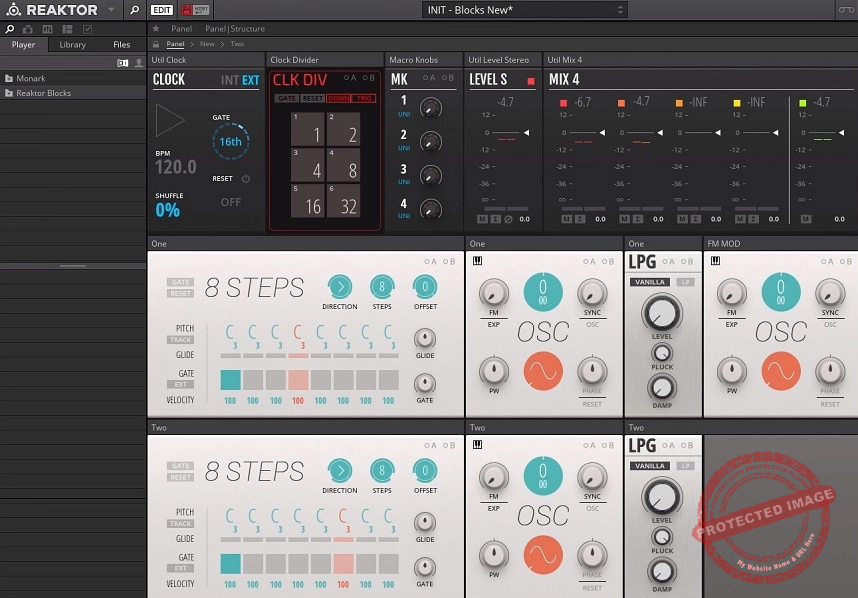Select the Panel view tab
The height and width of the screenshot is (598, 858).
click(181, 28)
